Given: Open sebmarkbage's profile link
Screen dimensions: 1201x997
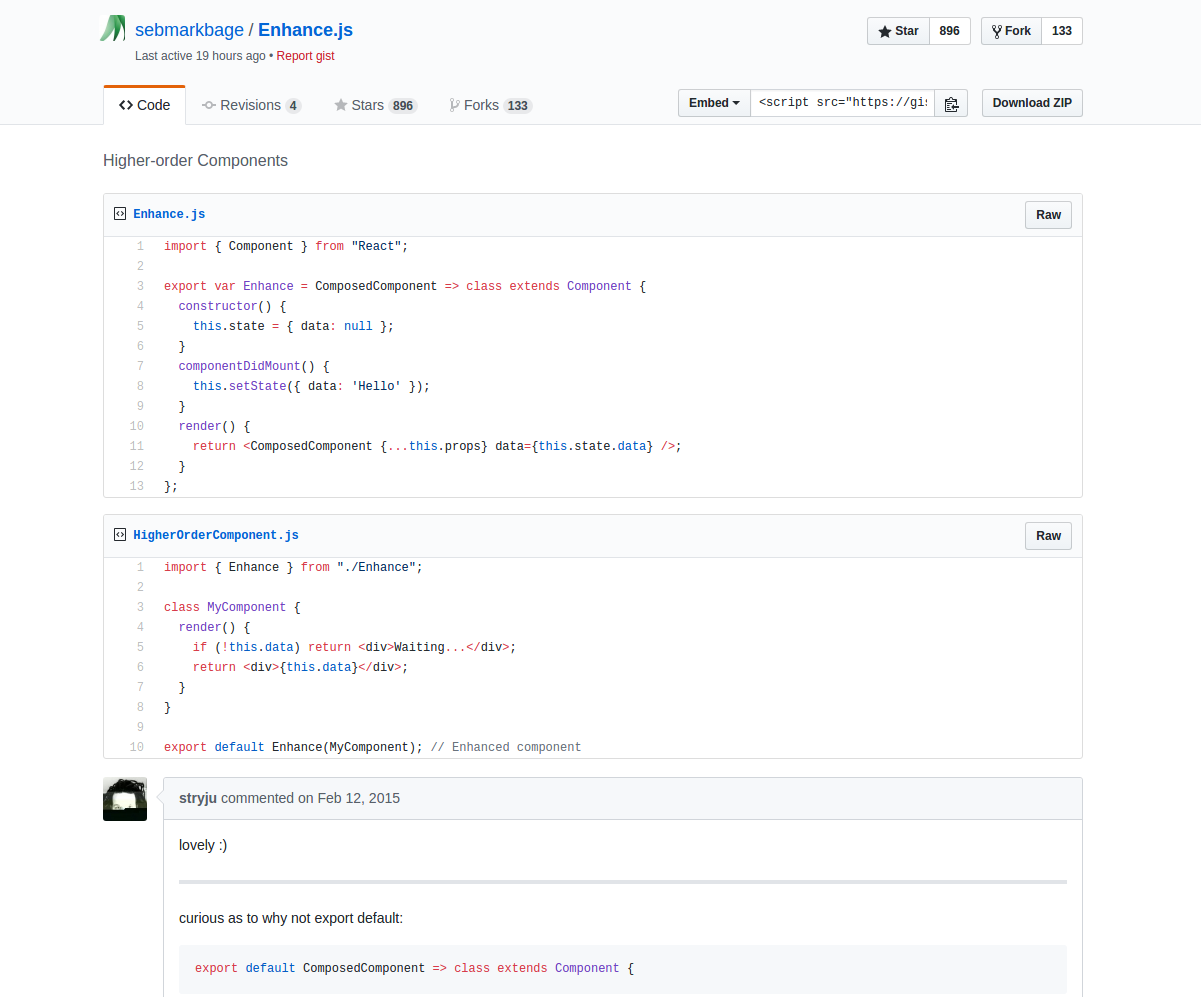Looking at the screenshot, I should point(189,30).
